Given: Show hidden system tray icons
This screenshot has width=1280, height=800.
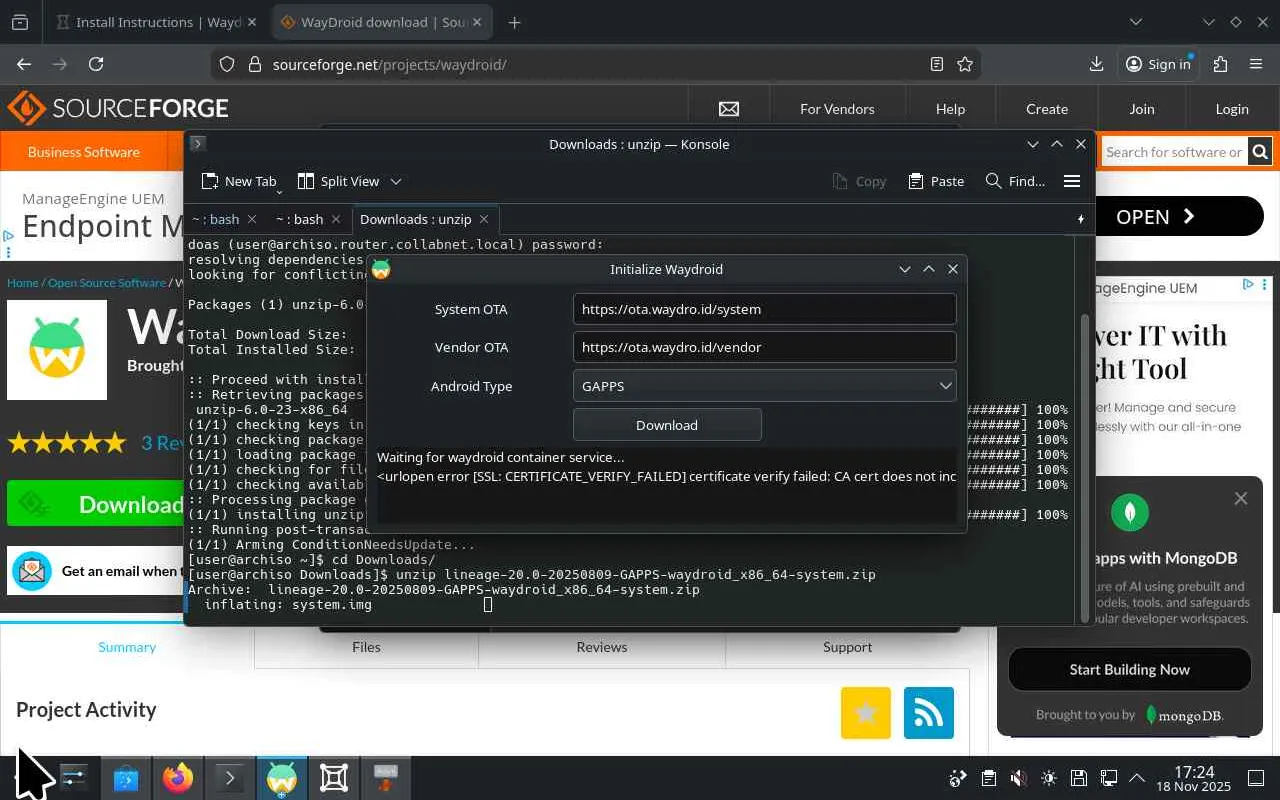Looking at the screenshot, I should pyautogui.click(x=1137, y=778).
